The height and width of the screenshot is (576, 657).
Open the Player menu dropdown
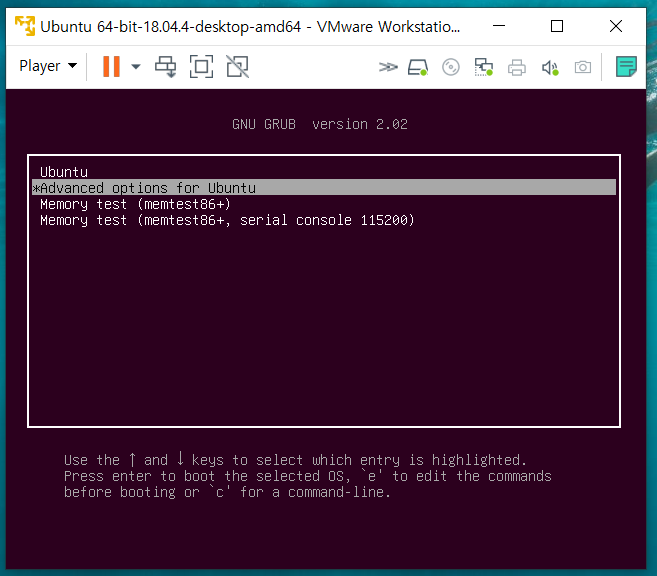tap(48, 66)
